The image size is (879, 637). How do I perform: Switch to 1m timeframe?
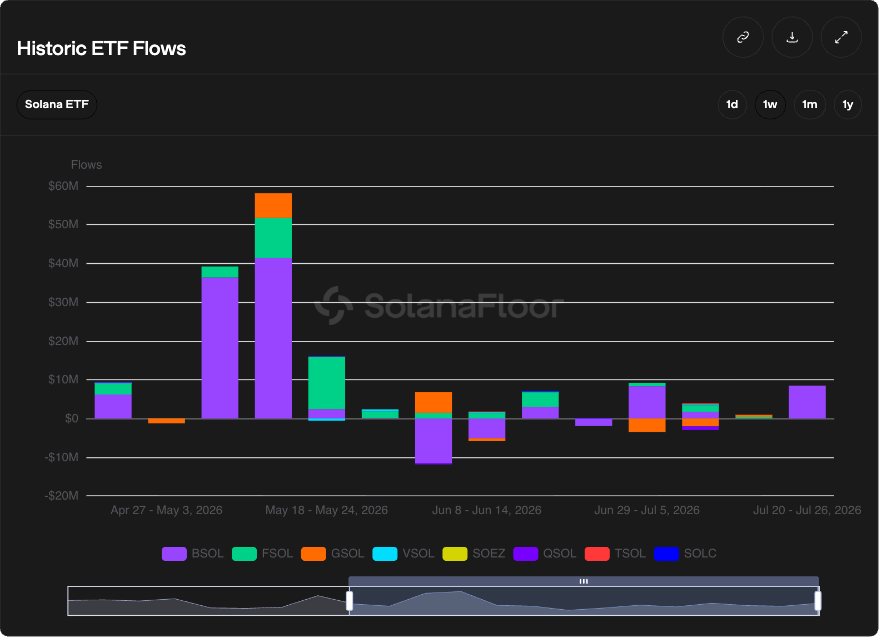click(809, 105)
